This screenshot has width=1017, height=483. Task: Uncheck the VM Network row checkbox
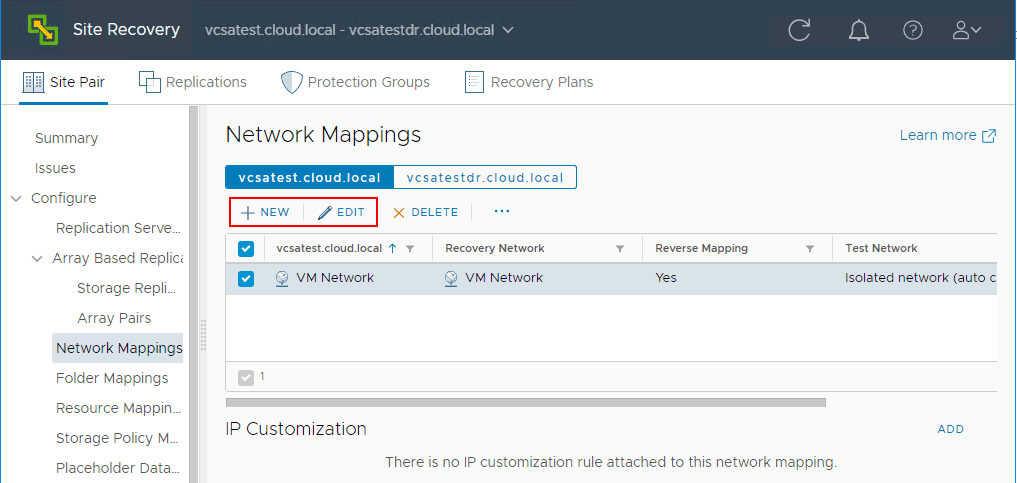246,278
